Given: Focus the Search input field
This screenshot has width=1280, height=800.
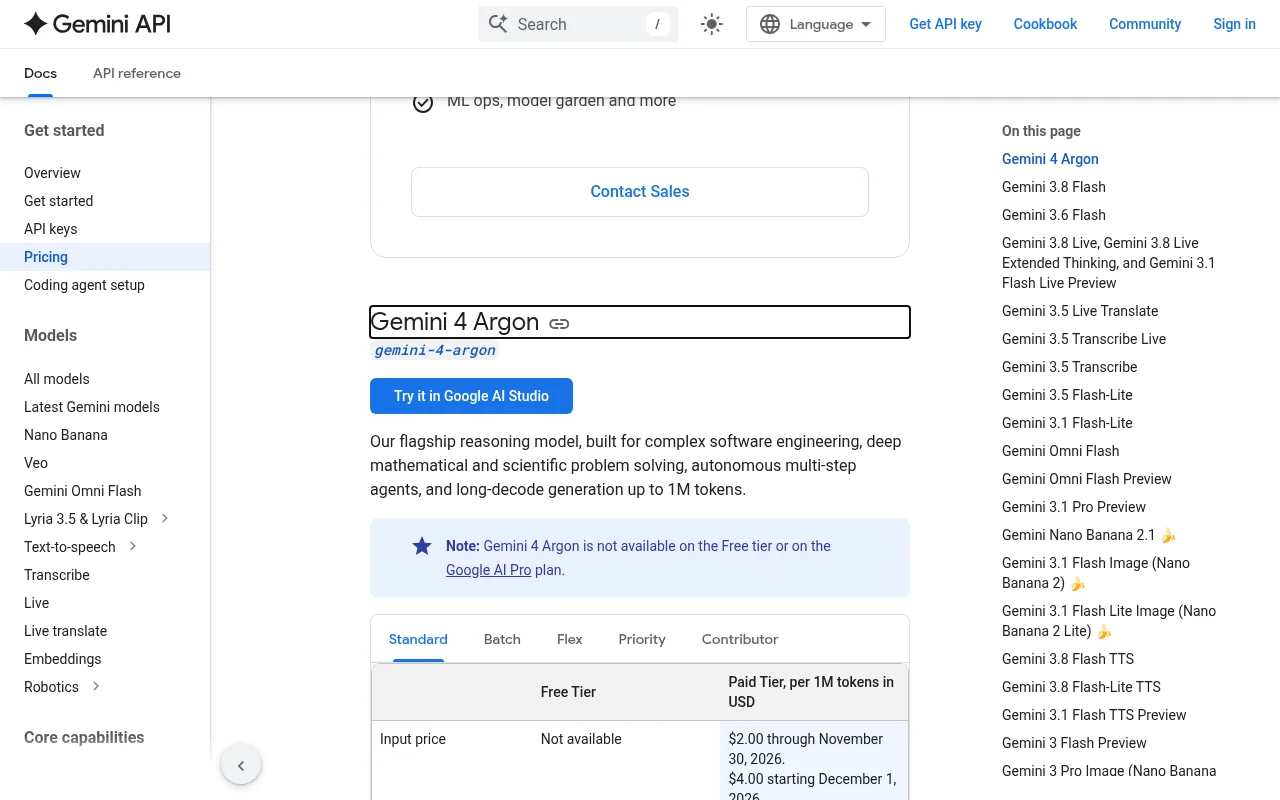Looking at the screenshot, I should [578, 24].
